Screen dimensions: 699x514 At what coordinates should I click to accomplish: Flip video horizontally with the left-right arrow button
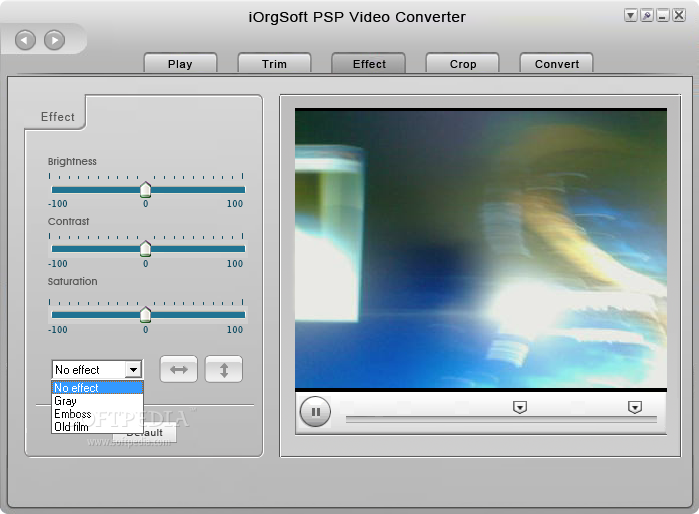pyautogui.click(x=179, y=369)
